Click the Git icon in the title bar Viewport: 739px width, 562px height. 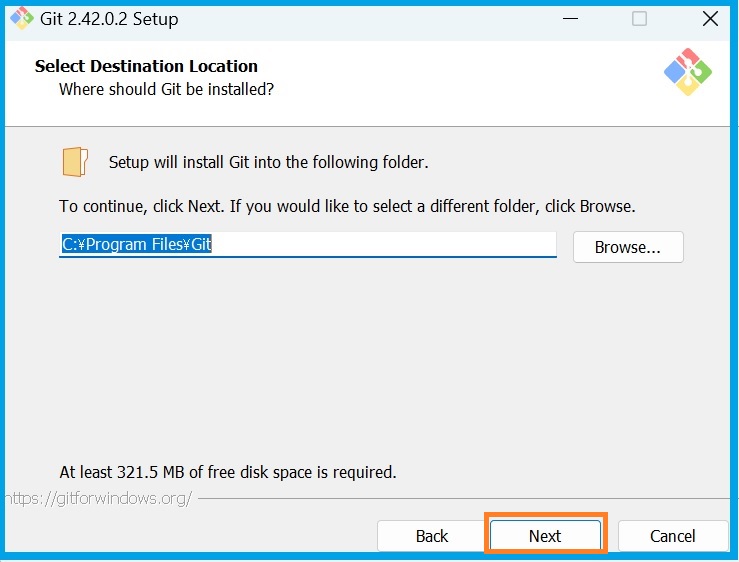(x=21, y=18)
